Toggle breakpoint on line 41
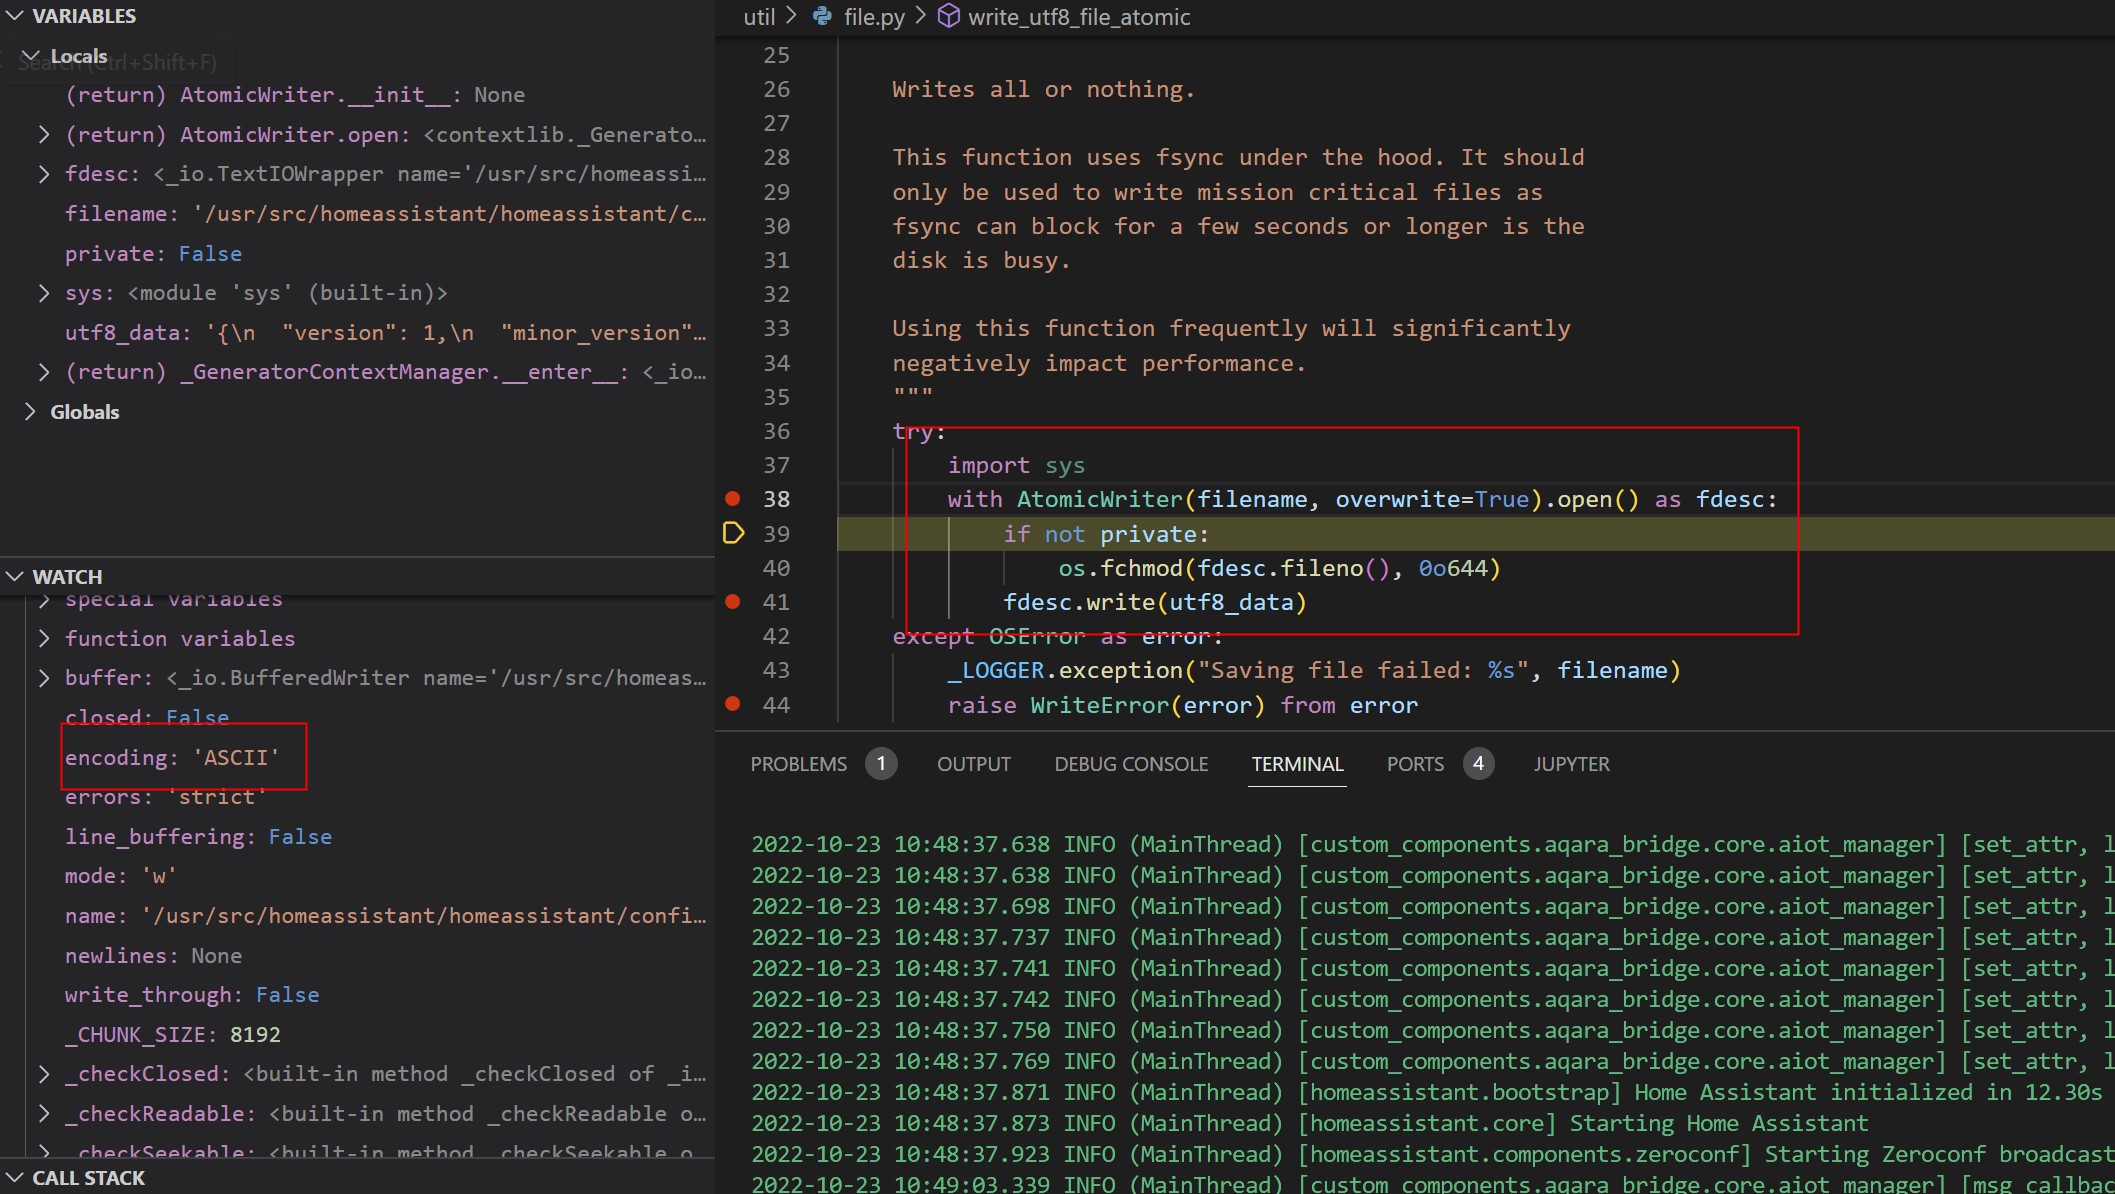Viewport: 2115px width, 1194px height. click(733, 602)
